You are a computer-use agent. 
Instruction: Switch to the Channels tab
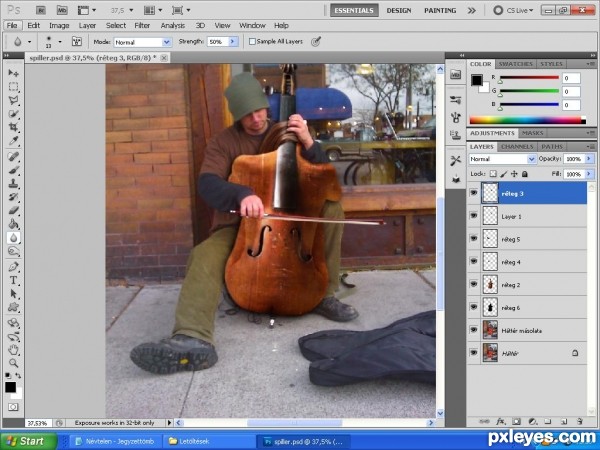517,147
